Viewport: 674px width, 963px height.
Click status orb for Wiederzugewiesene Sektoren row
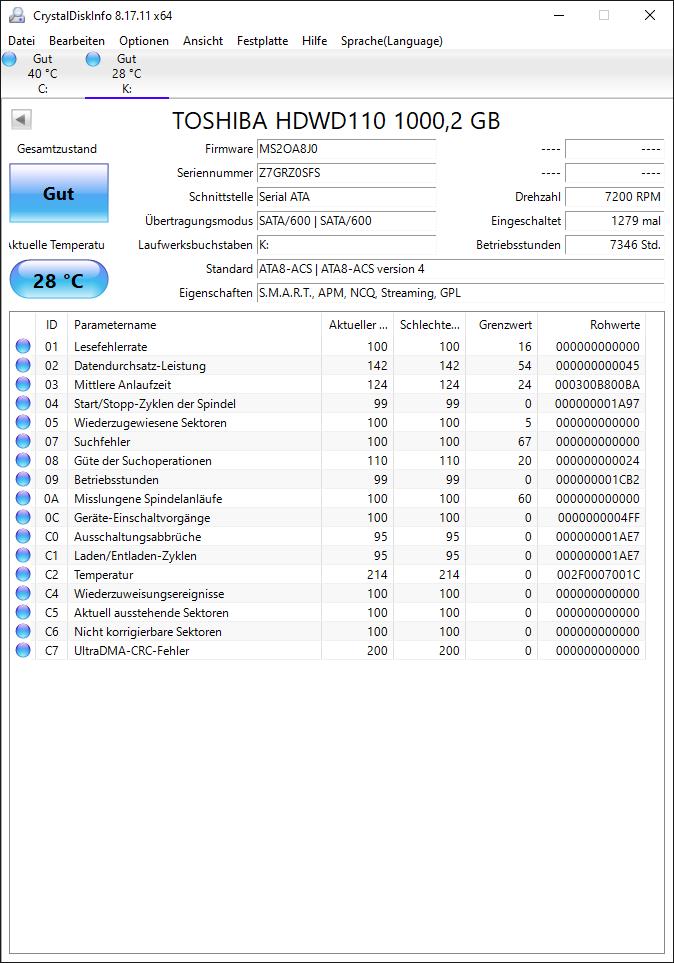click(23, 422)
